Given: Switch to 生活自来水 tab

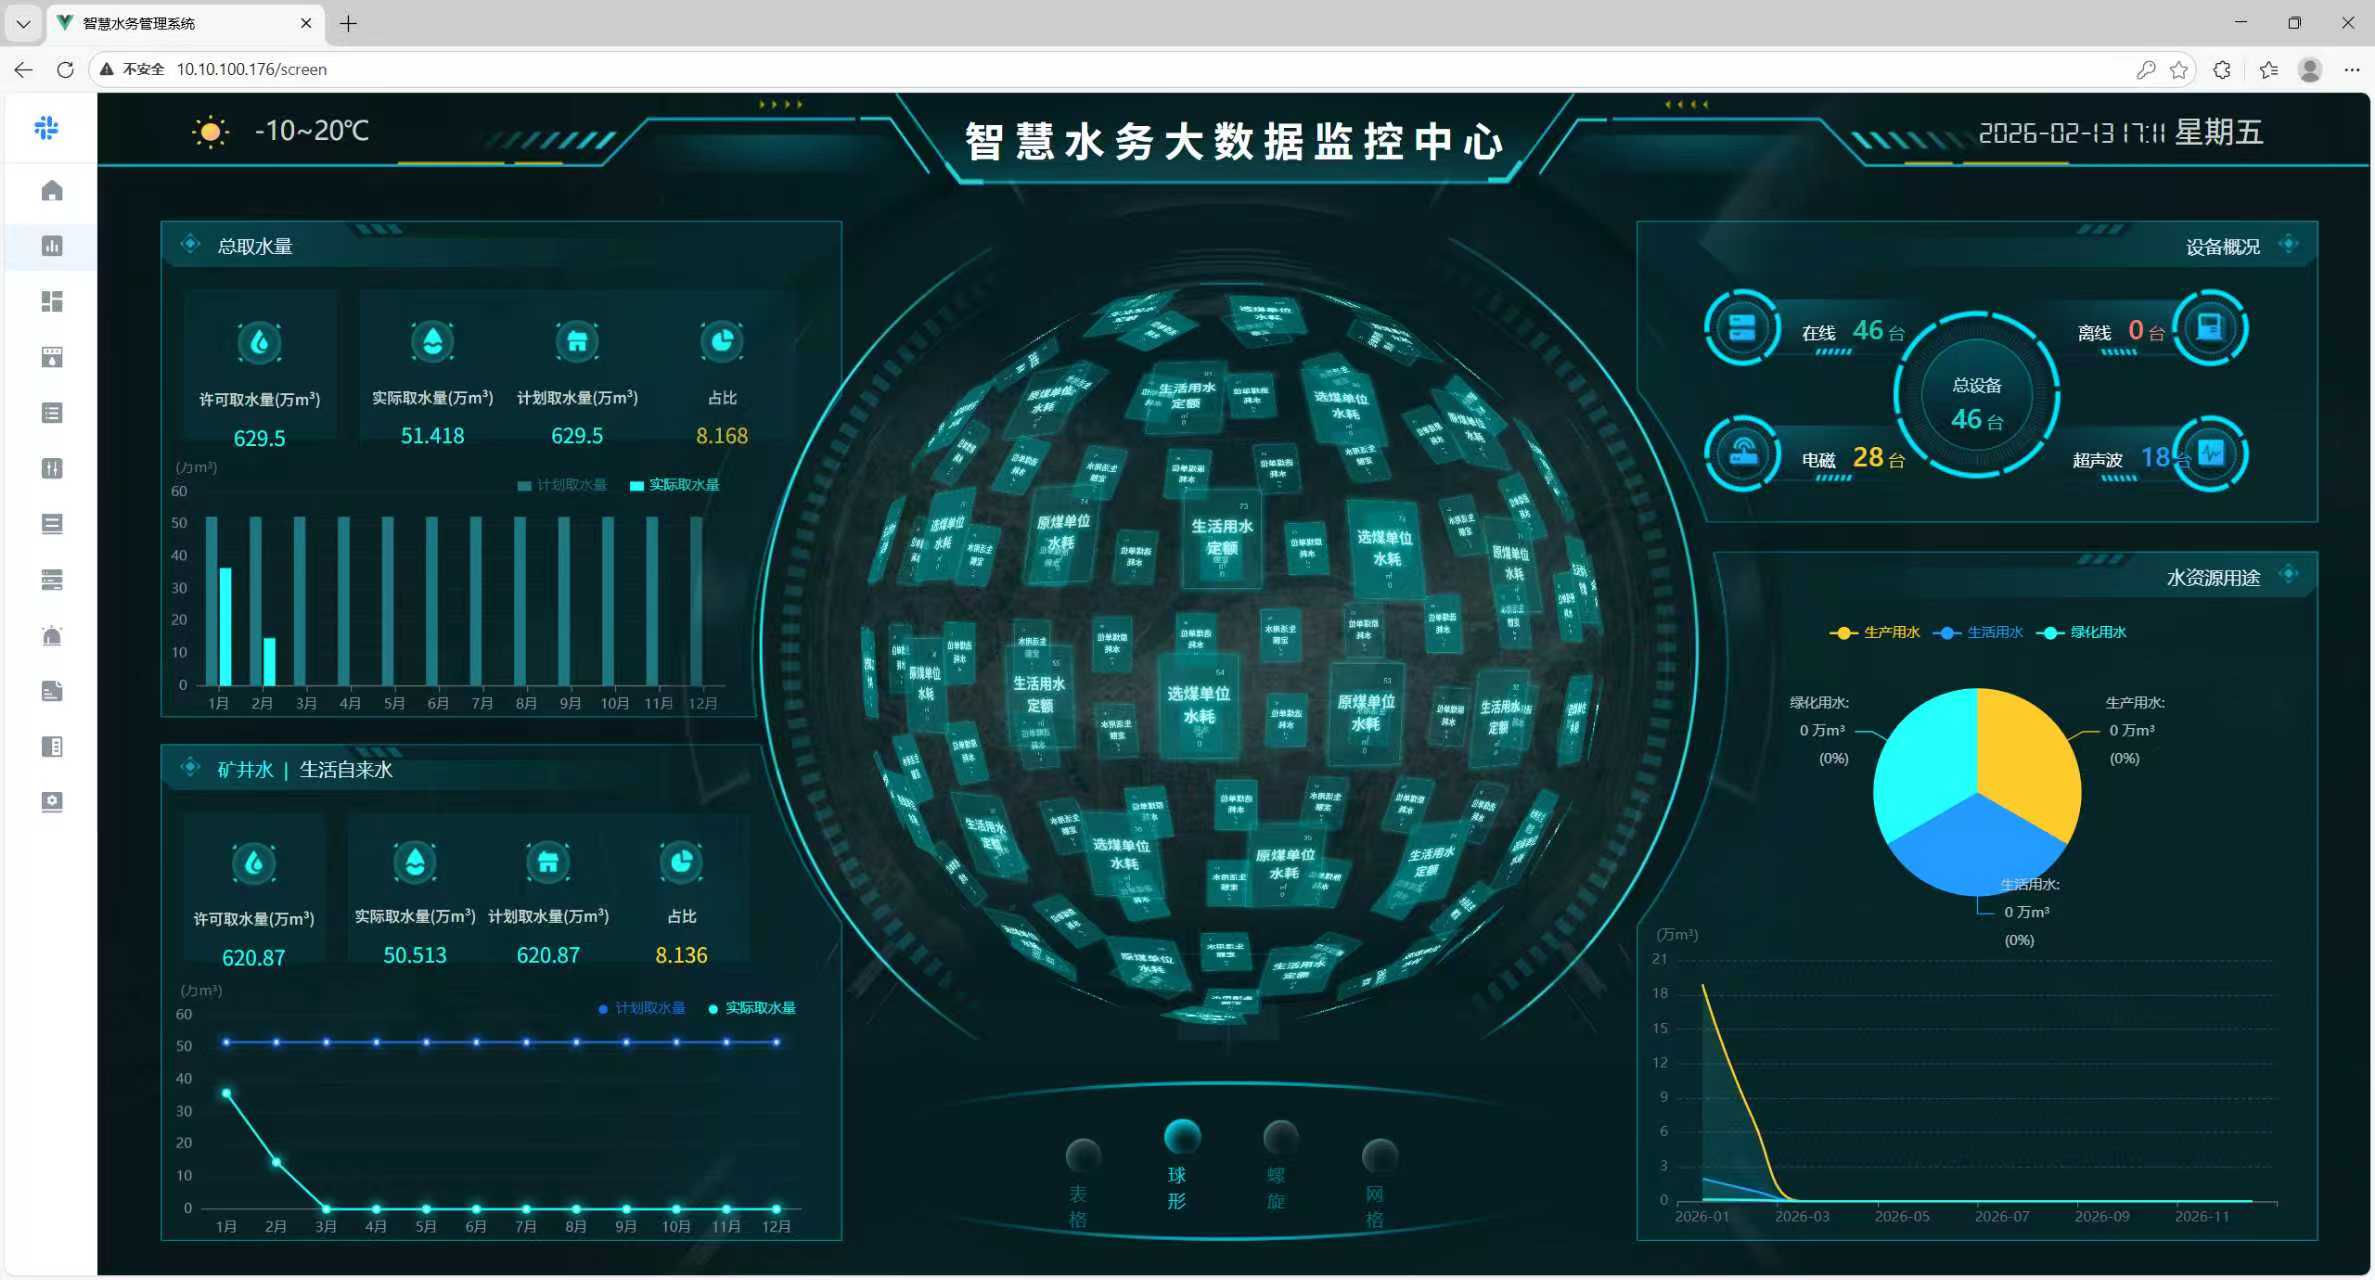Looking at the screenshot, I should [346, 770].
